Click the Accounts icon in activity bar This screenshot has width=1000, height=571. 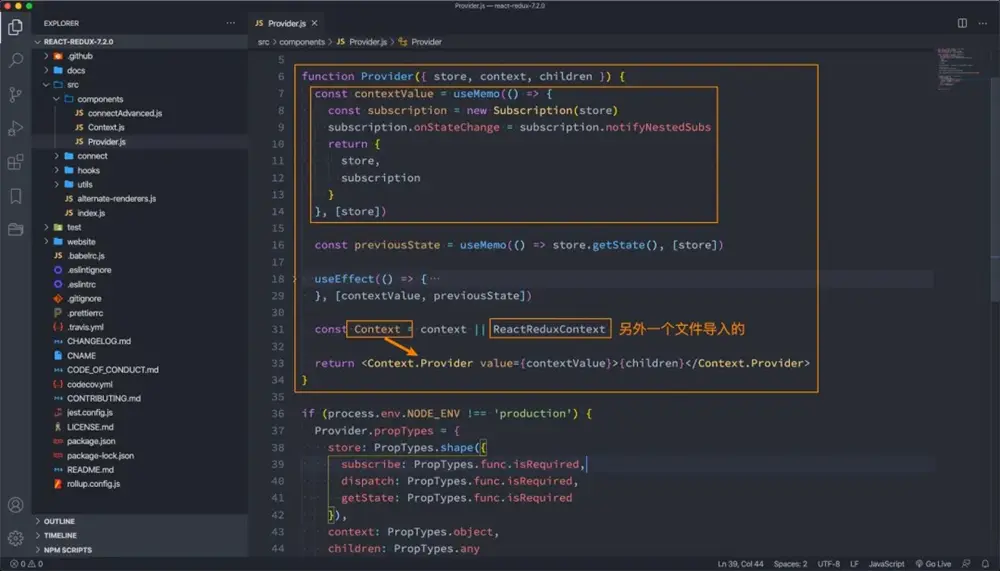coord(15,506)
